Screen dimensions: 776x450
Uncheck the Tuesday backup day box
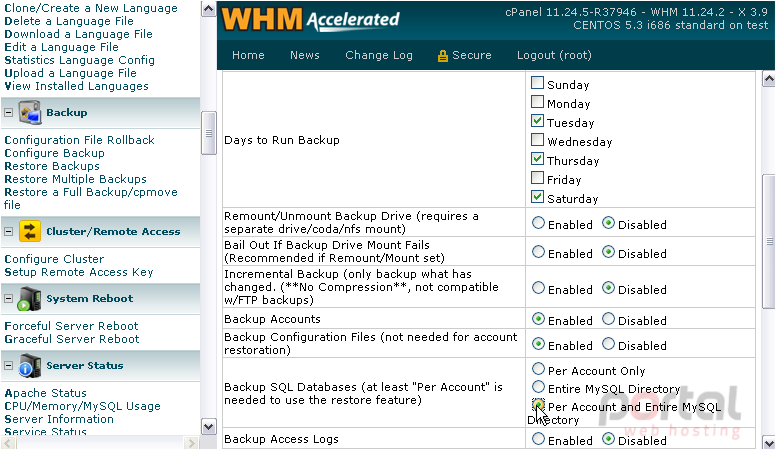point(537,120)
